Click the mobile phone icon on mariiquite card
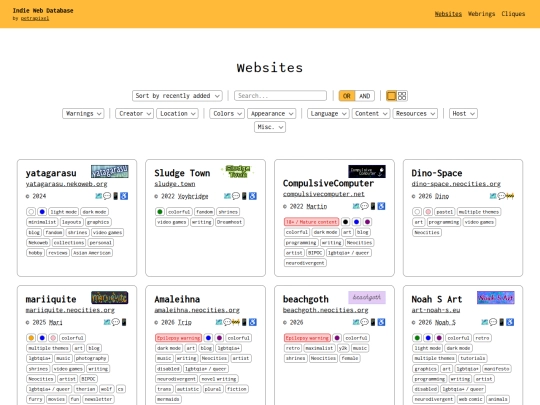Image resolution: width=540 pixels, height=405 pixels. (124, 322)
